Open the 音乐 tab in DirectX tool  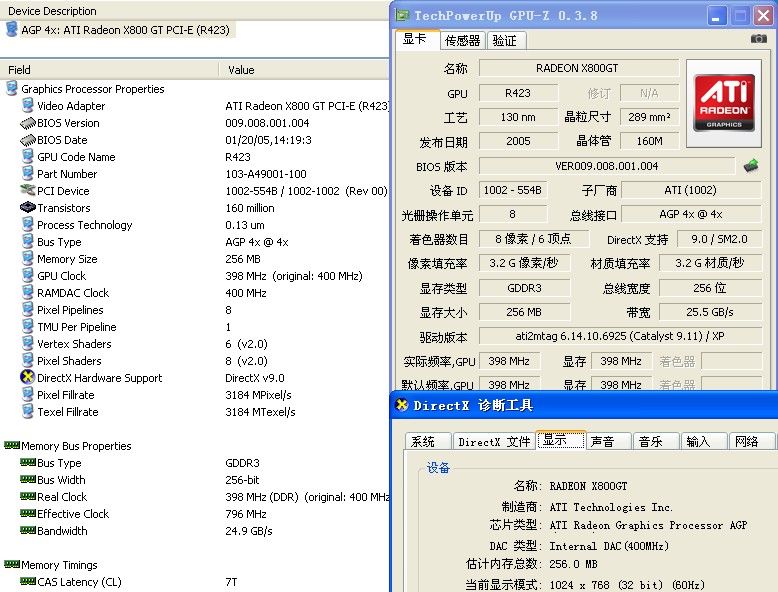pyautogui.click(x=656, y=441)
